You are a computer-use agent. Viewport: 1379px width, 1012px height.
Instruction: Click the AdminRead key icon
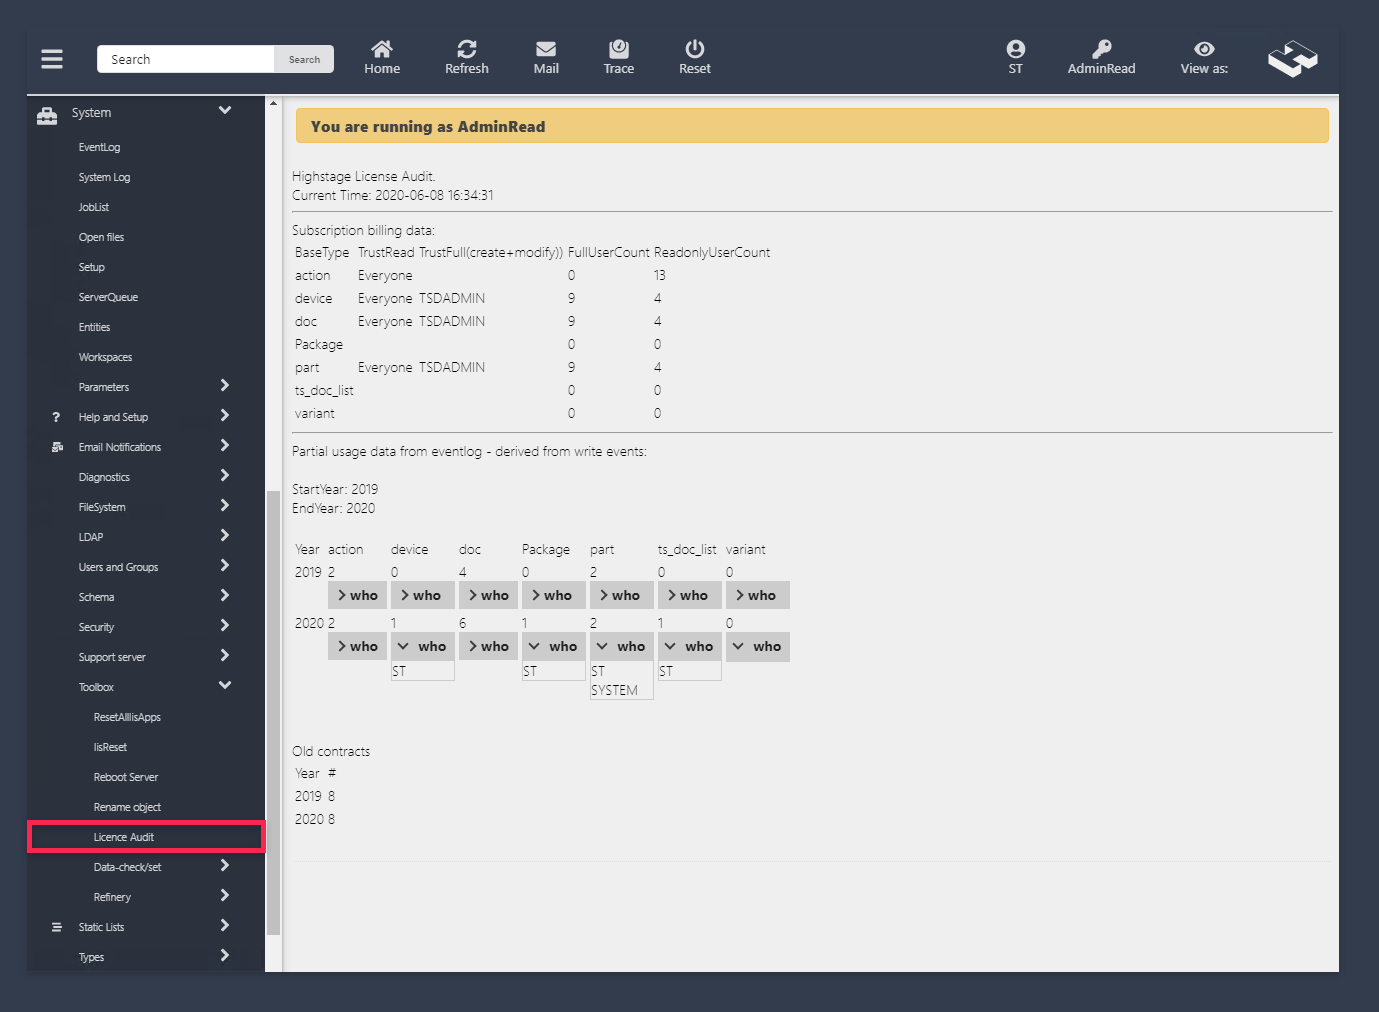1102,48
